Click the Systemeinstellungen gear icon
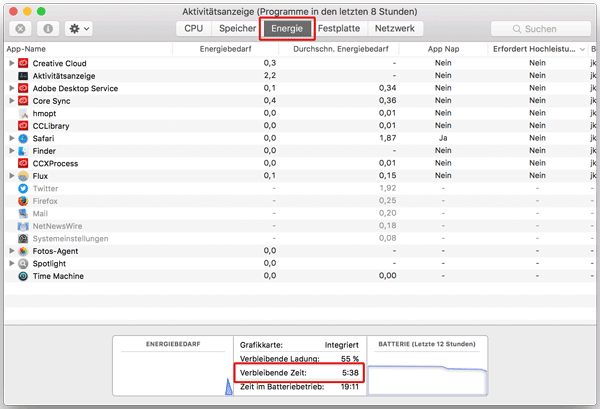Viewport: 600px width, 409px height. pos(23,238)
